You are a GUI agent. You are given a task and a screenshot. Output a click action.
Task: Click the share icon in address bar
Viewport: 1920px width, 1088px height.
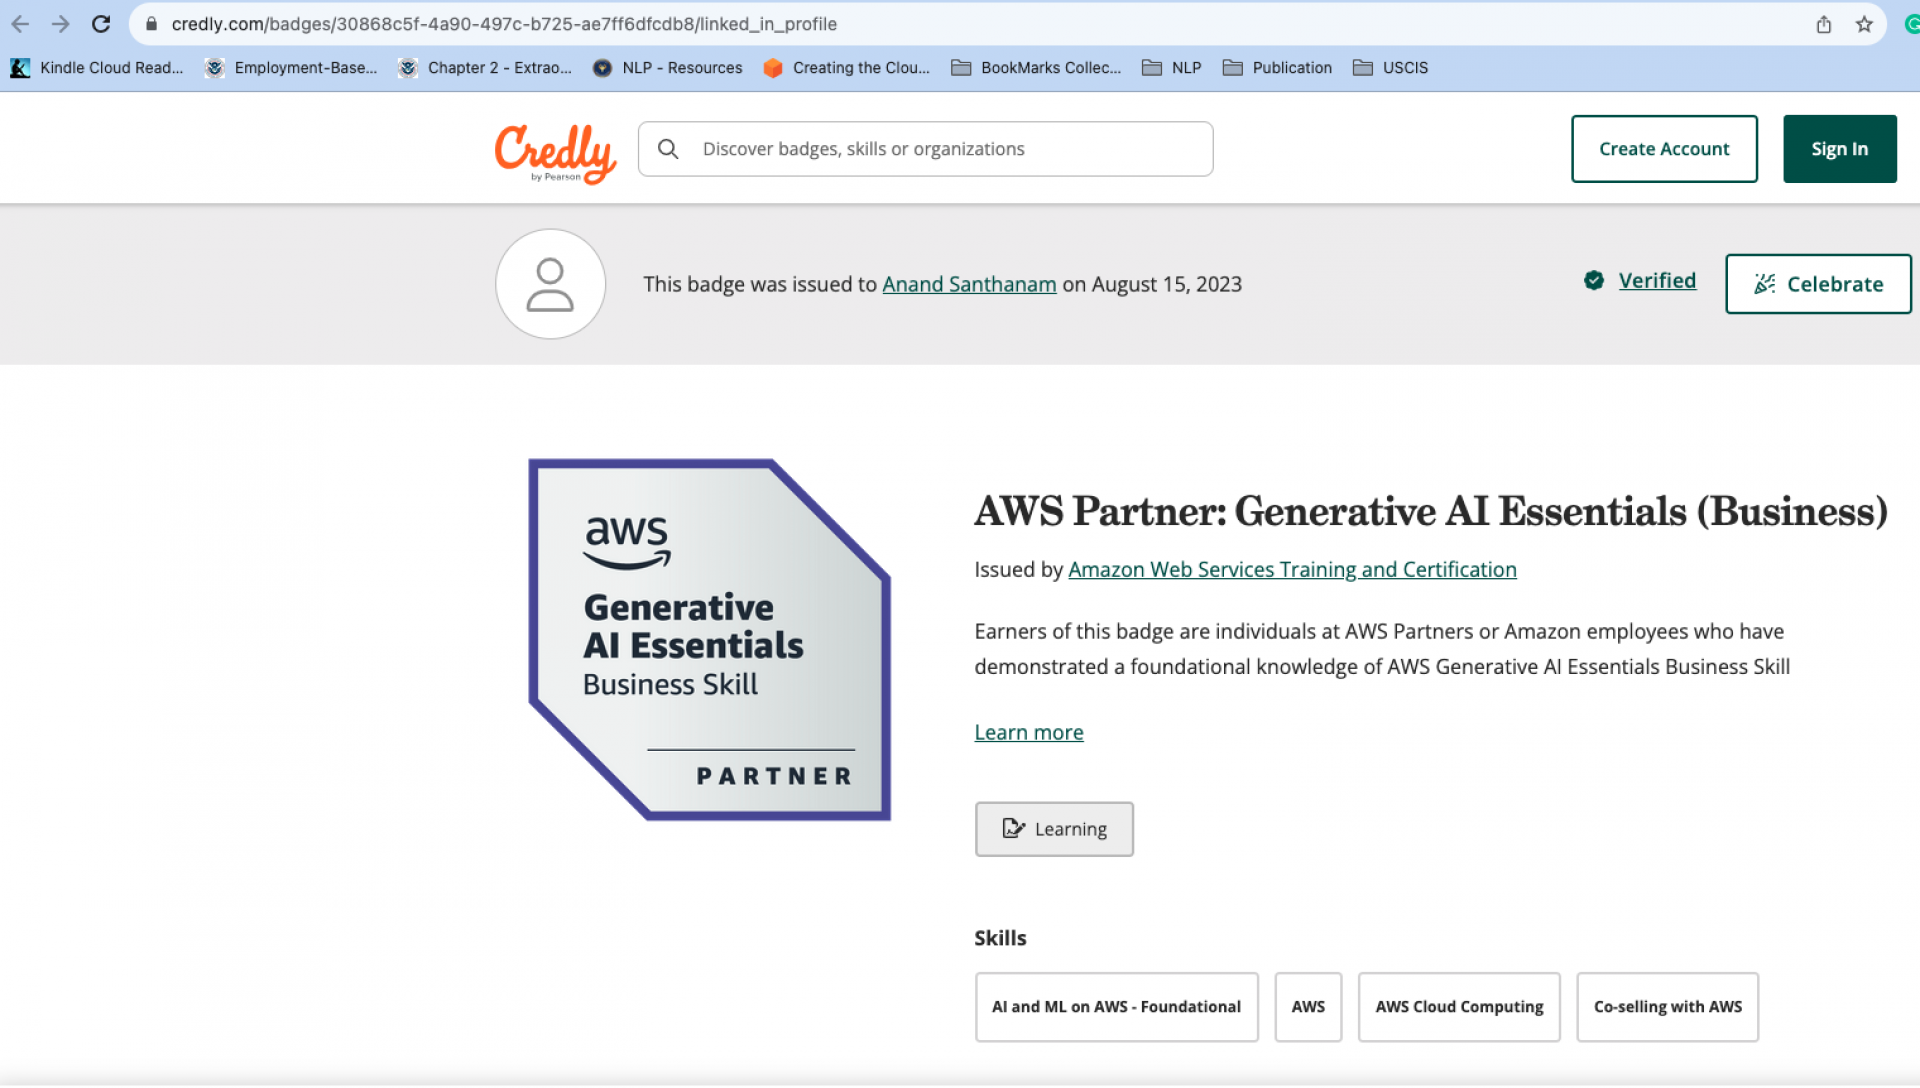click(x=1824, y=24)
